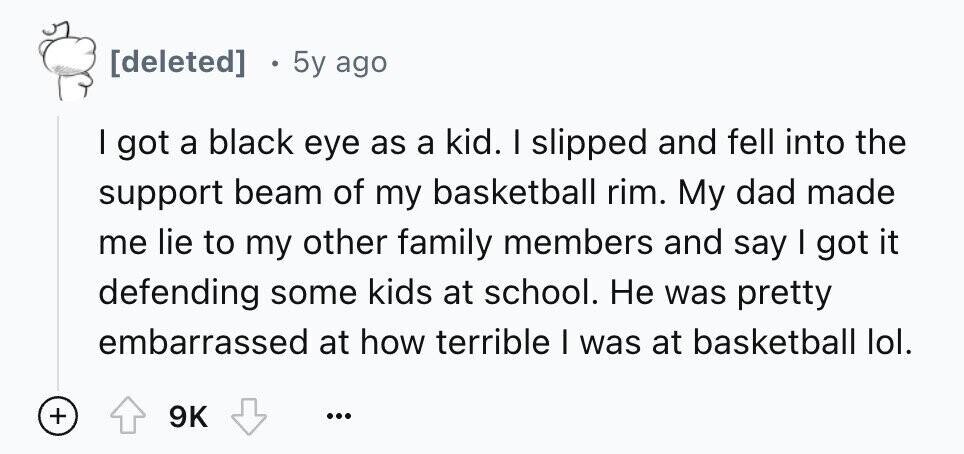The image size is (964, 454).
Task: Open the three-dot more options menu
Action: click(339, 418)
